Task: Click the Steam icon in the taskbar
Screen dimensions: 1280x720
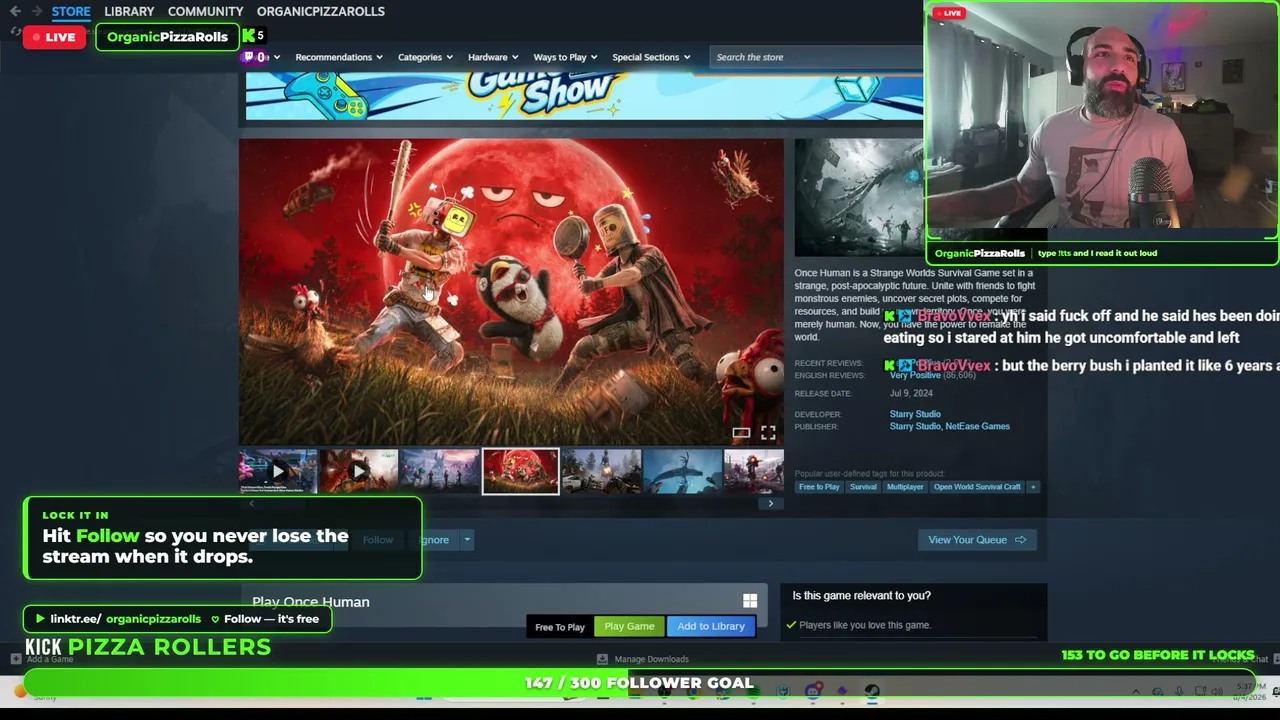Action: pyautogui.click(x=872, y=691)
